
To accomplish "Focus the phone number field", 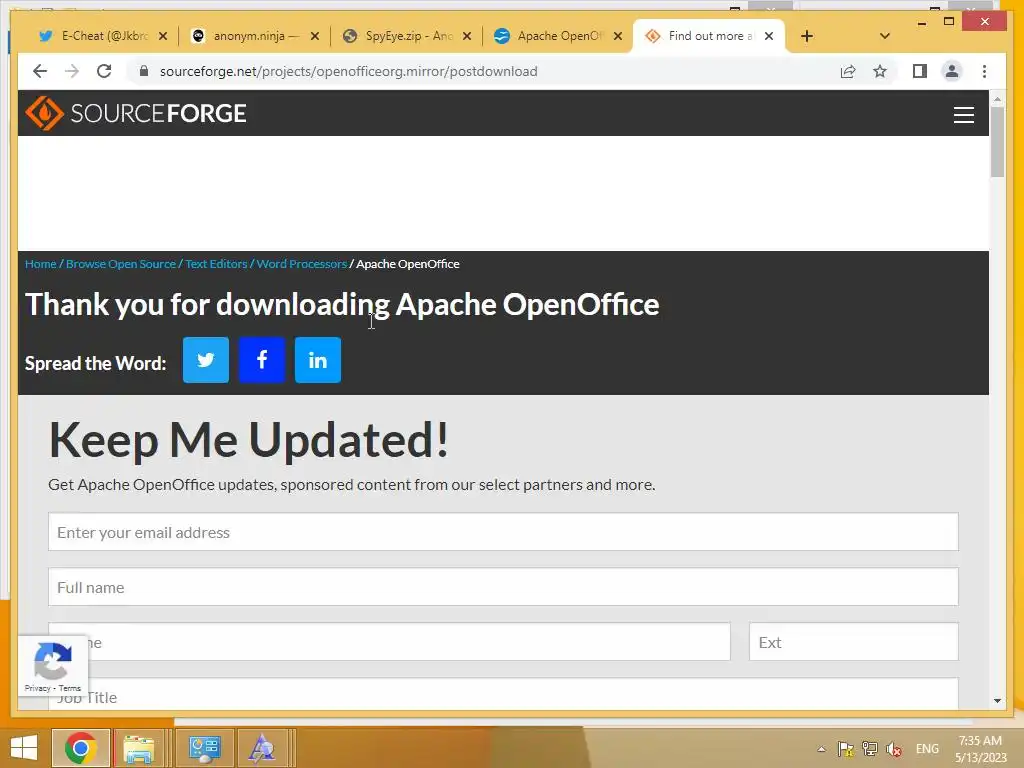I will (x=389, y=641).
